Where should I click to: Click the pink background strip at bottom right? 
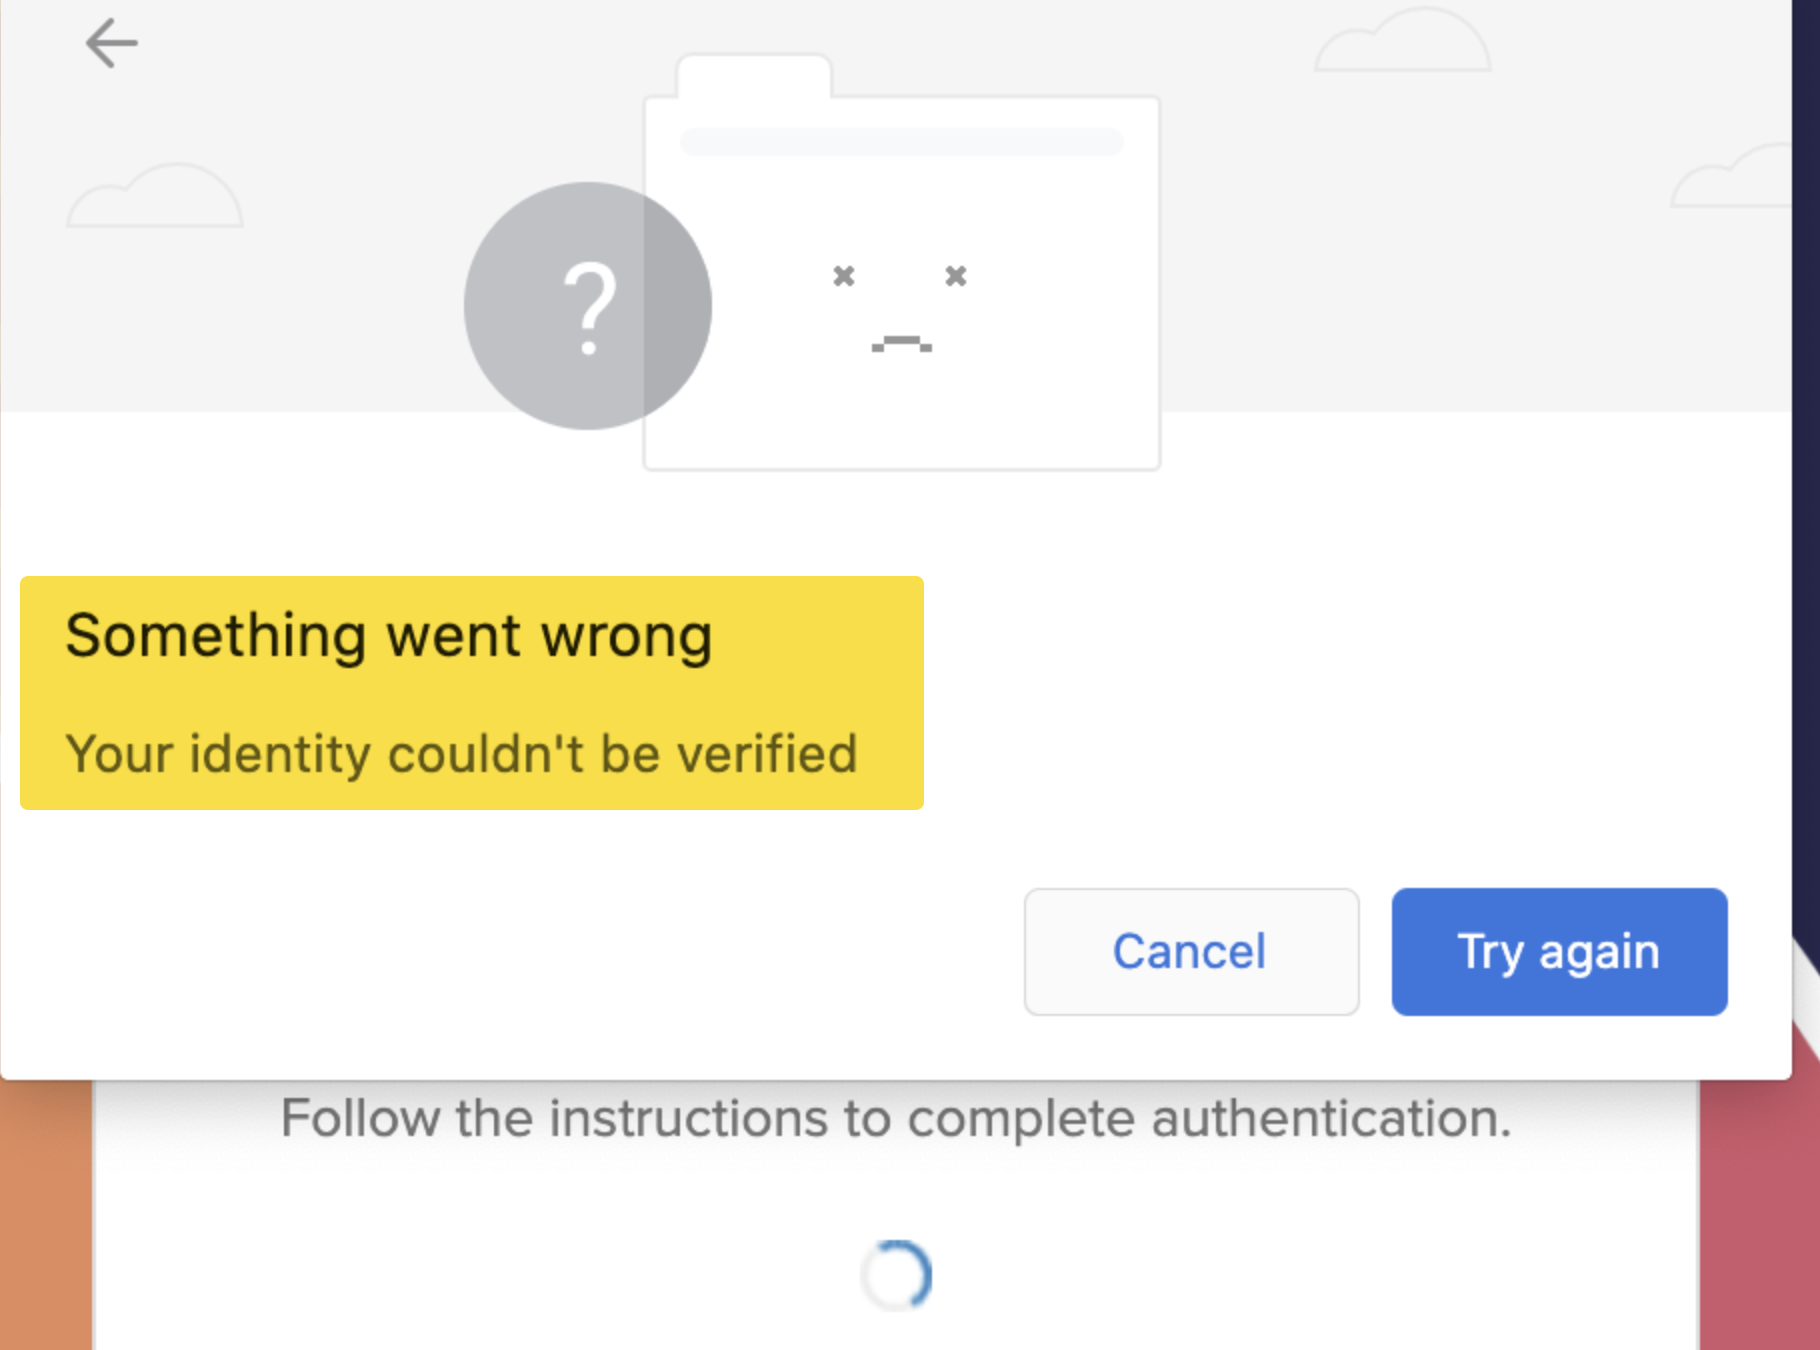[x=1760, y=1220]
